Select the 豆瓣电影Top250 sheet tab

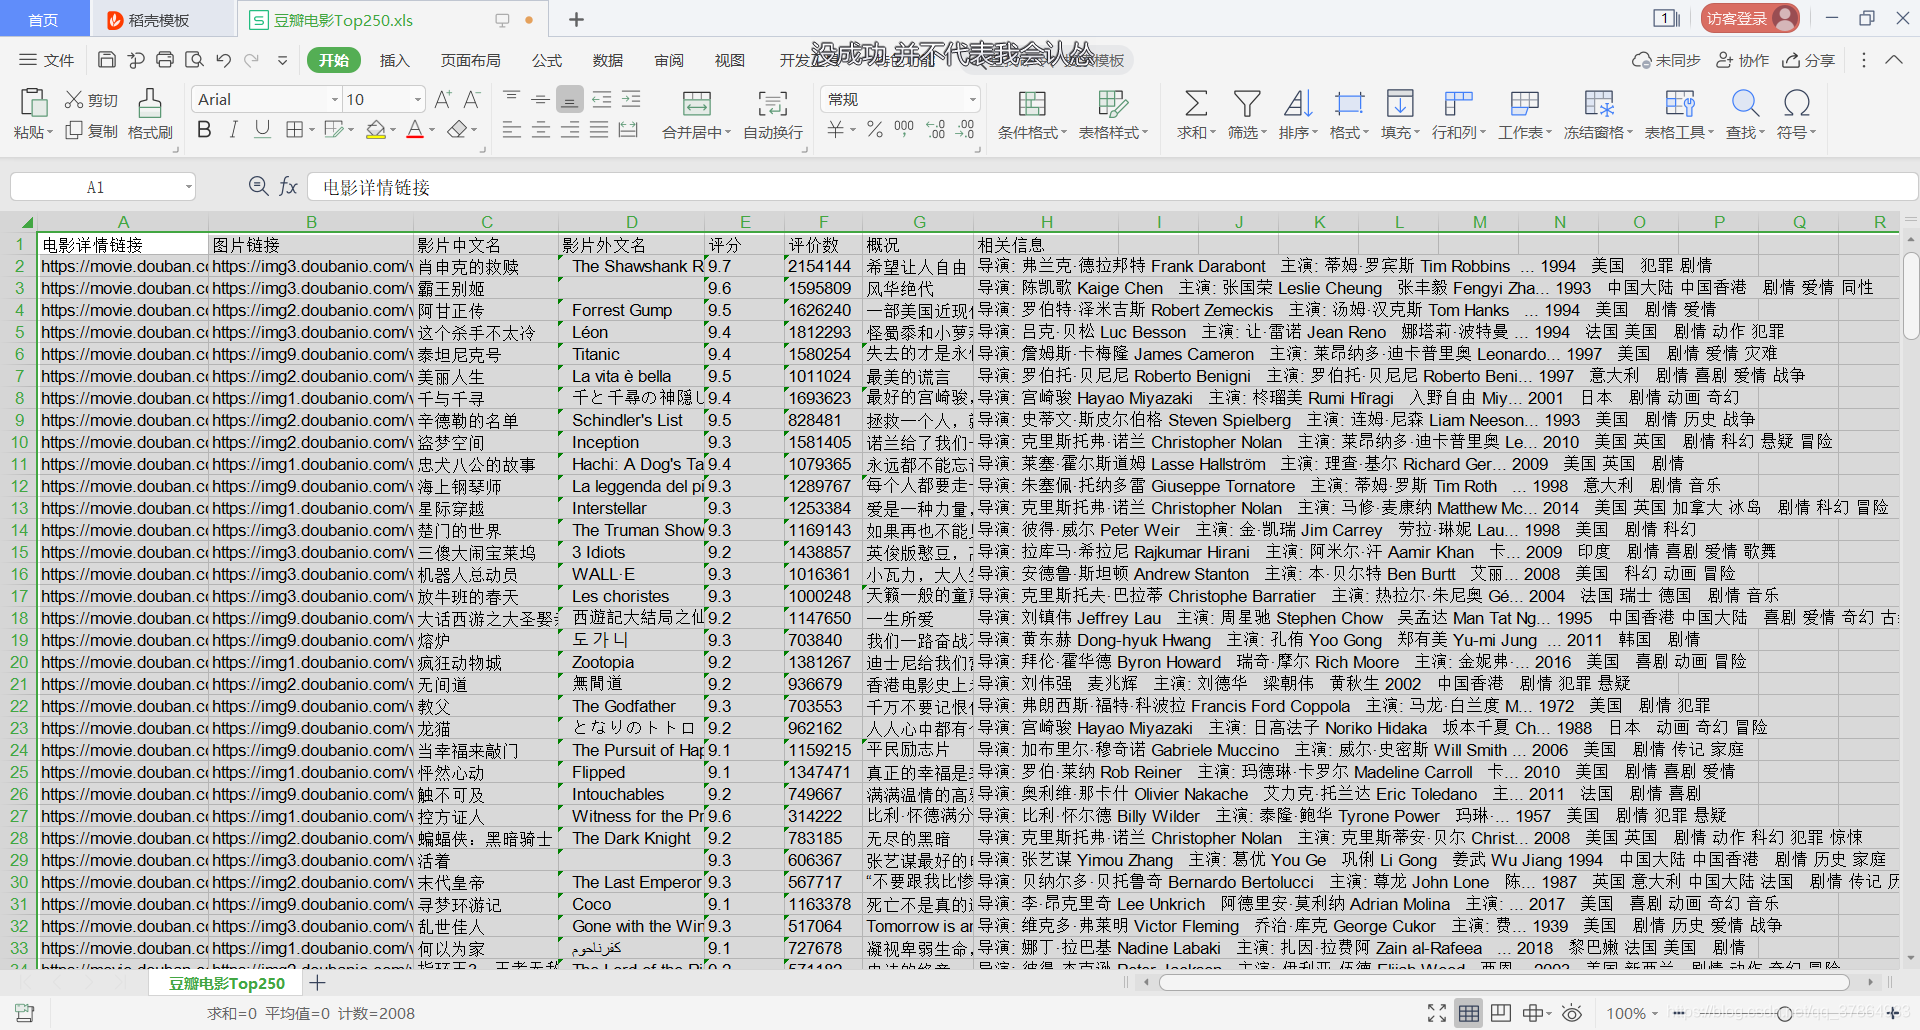(227, 983)
